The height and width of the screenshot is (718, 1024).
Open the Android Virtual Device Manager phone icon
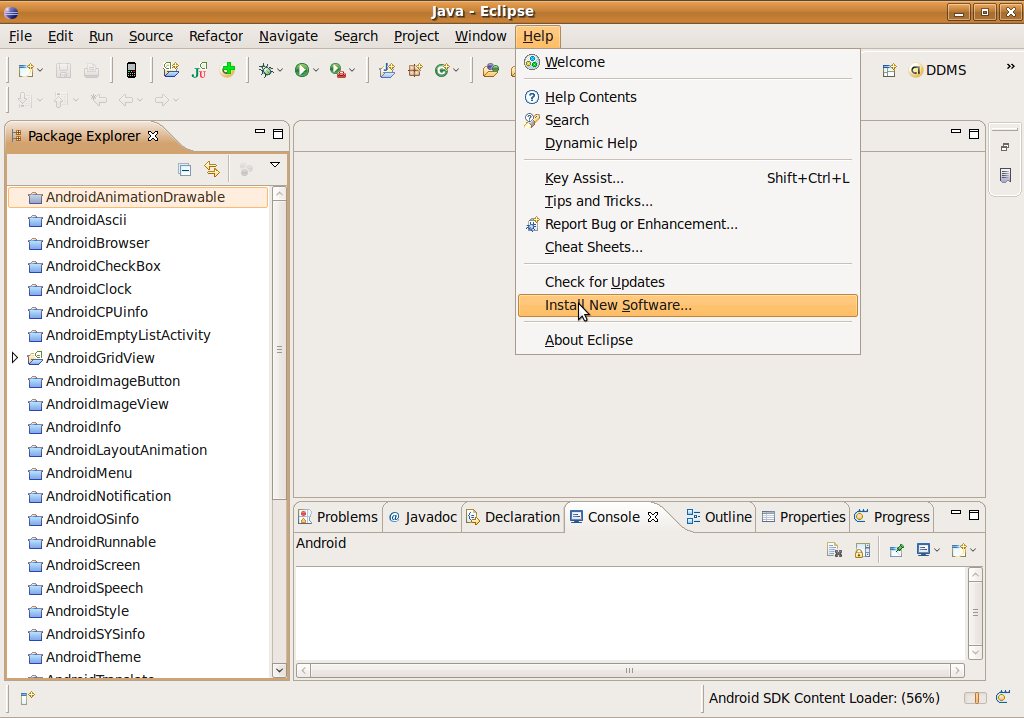131,70
